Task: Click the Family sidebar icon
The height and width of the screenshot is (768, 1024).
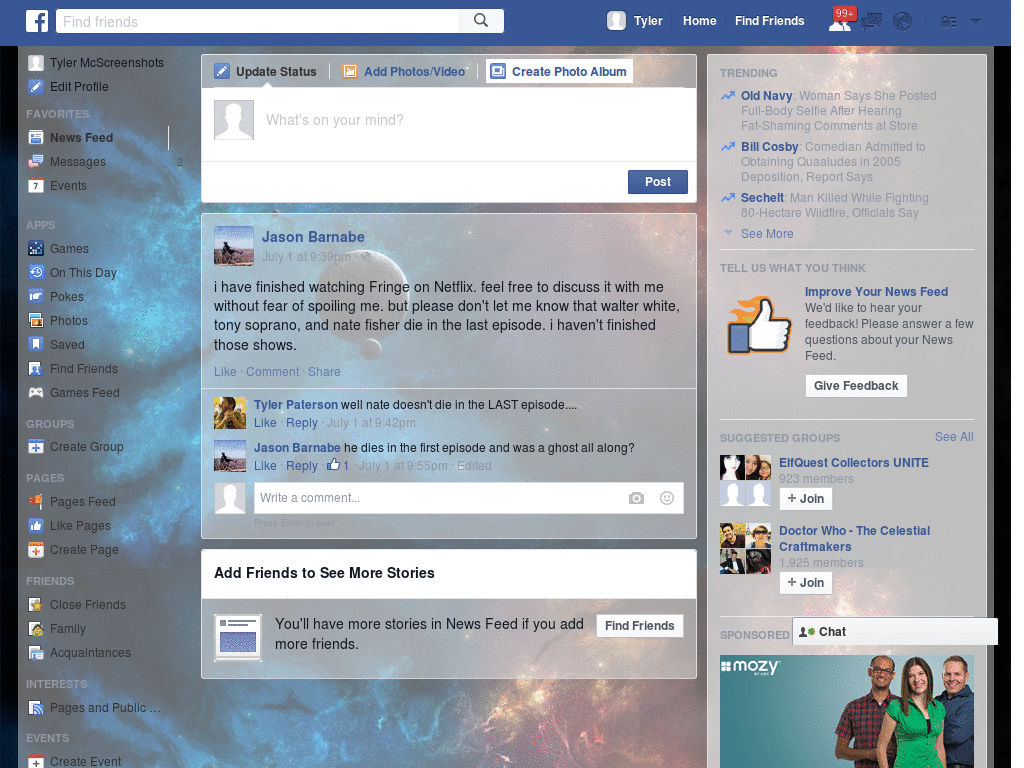Action: pyautogui.click(x=36, y=629)
